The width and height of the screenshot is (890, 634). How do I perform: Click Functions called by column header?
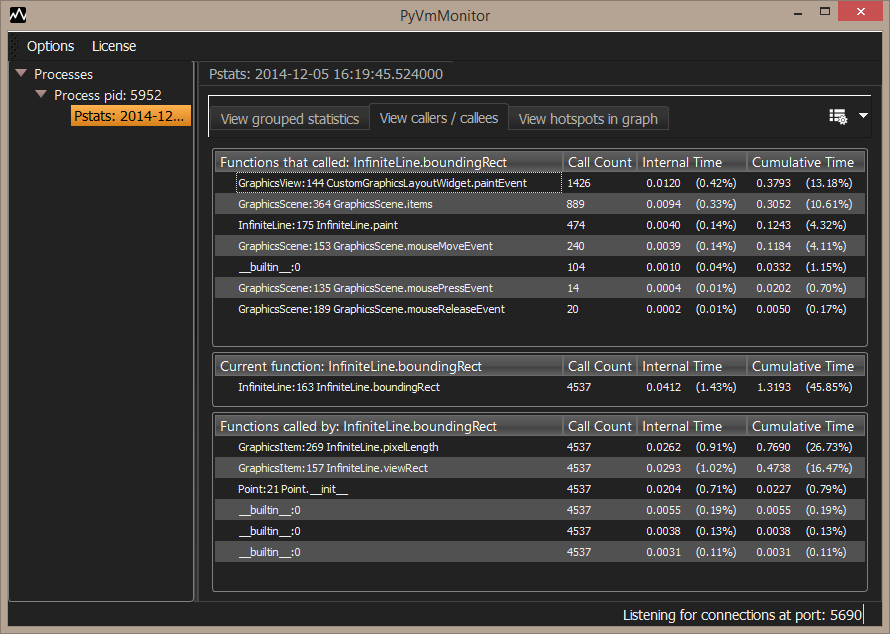tap(389, 426)
